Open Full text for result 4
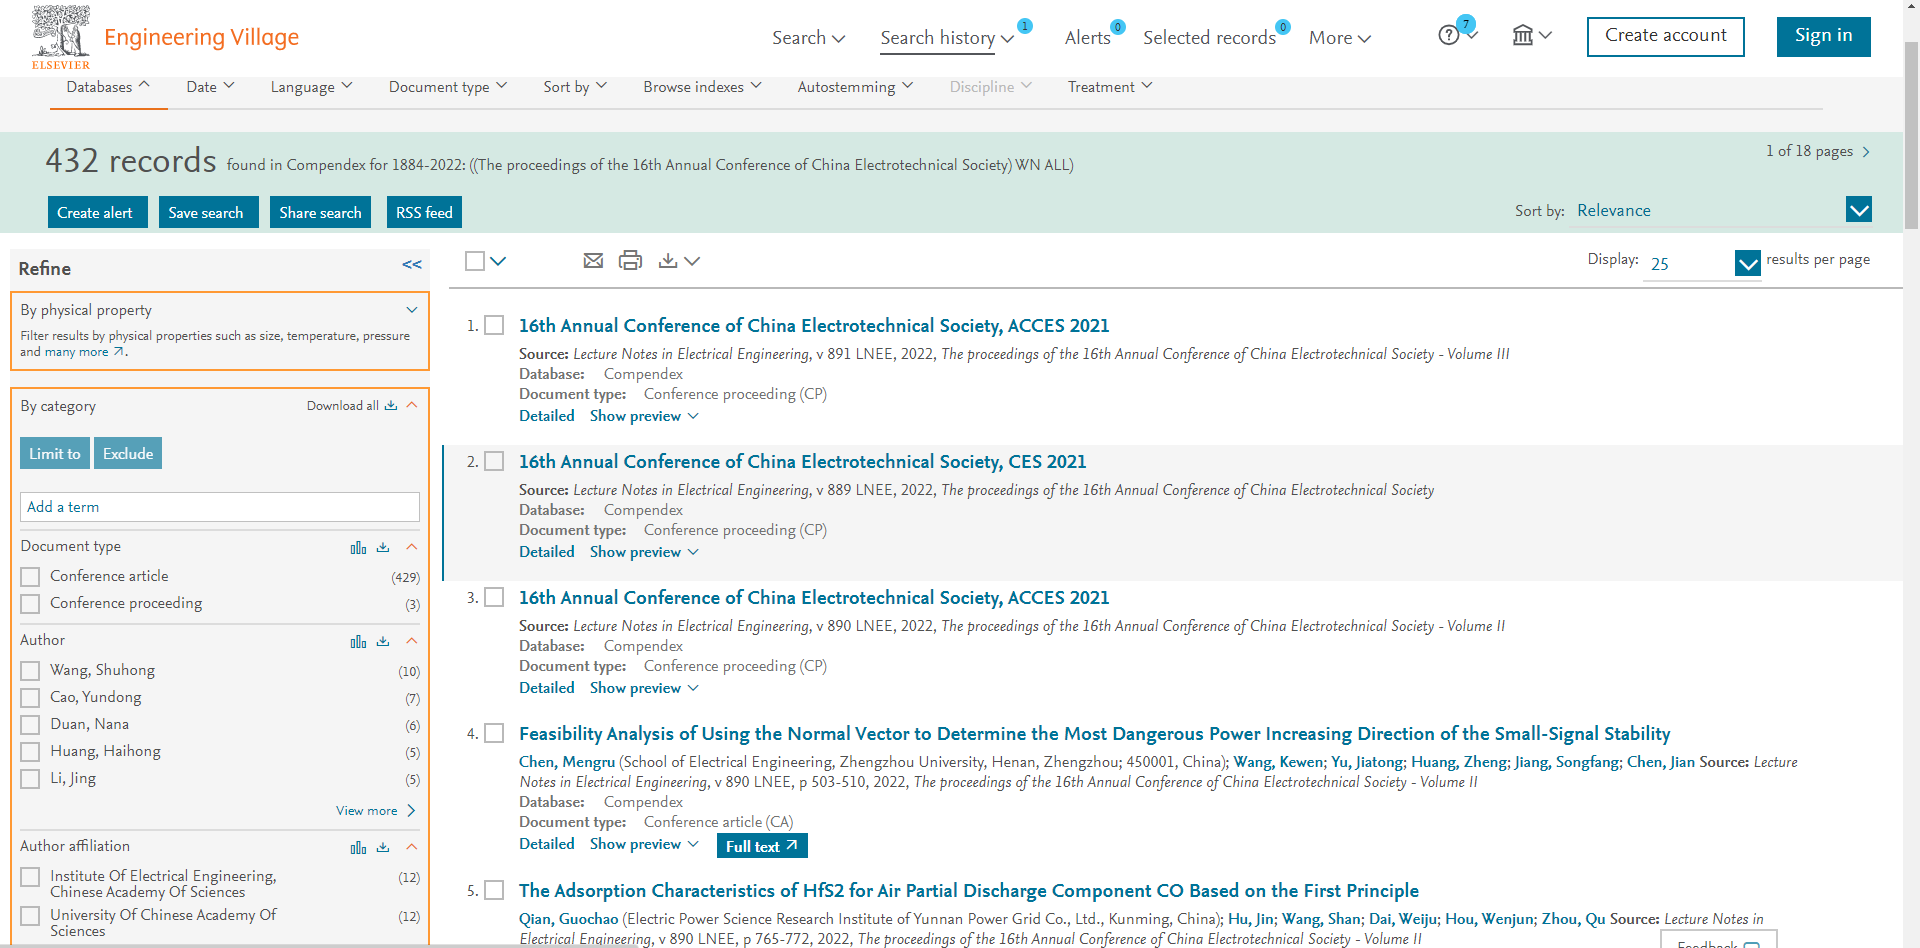The height and width of the screenshot is (948, 1920). coord(762,846)
